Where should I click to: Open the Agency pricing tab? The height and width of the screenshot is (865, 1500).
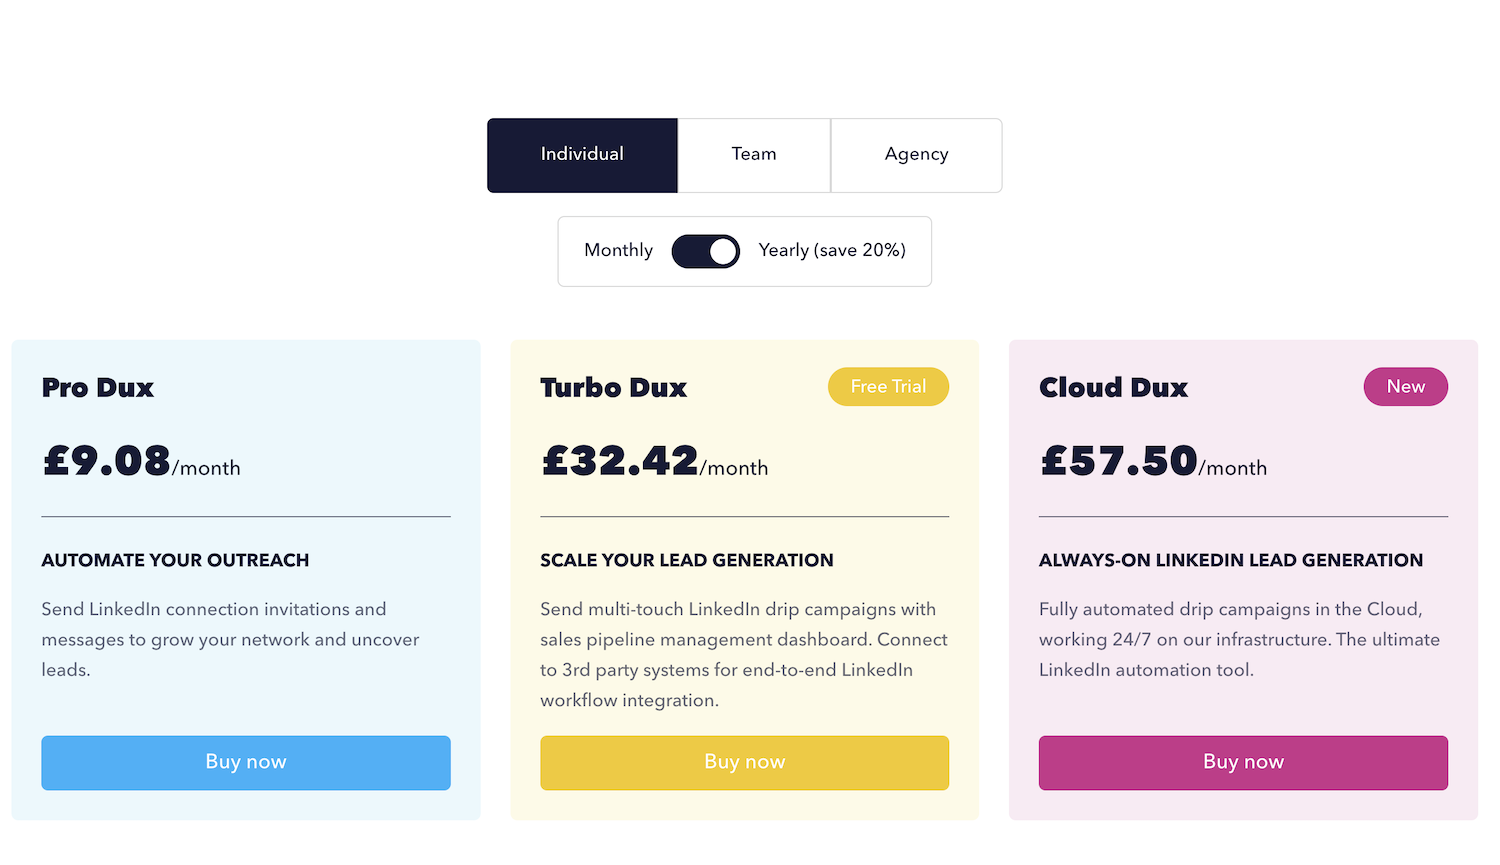916,155
